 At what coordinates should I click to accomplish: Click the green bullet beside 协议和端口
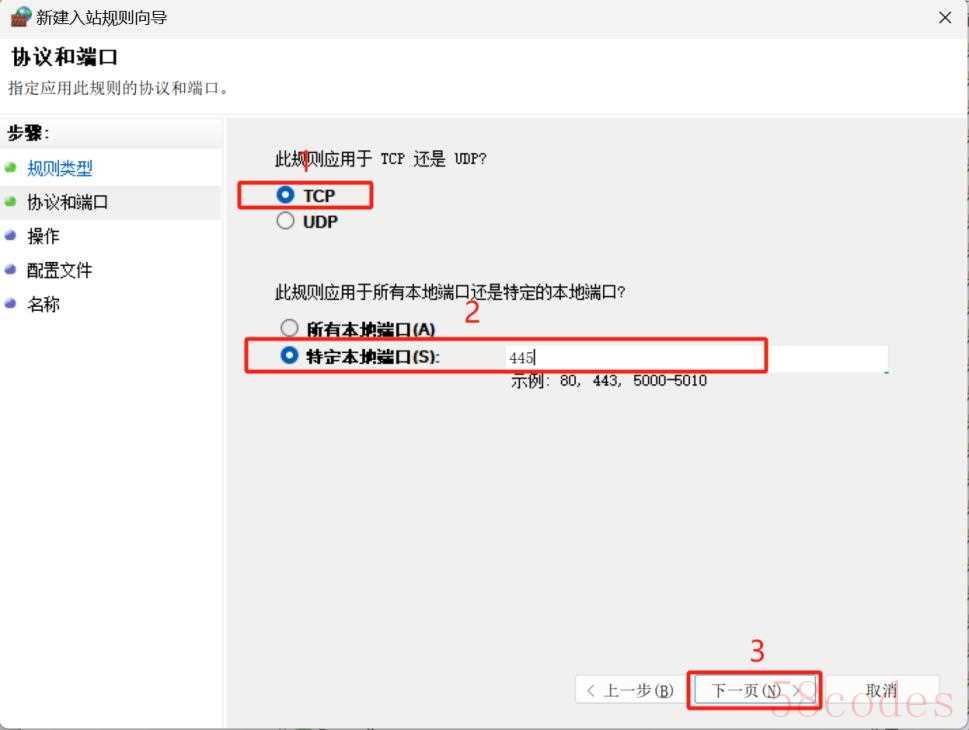click(11, 202)
